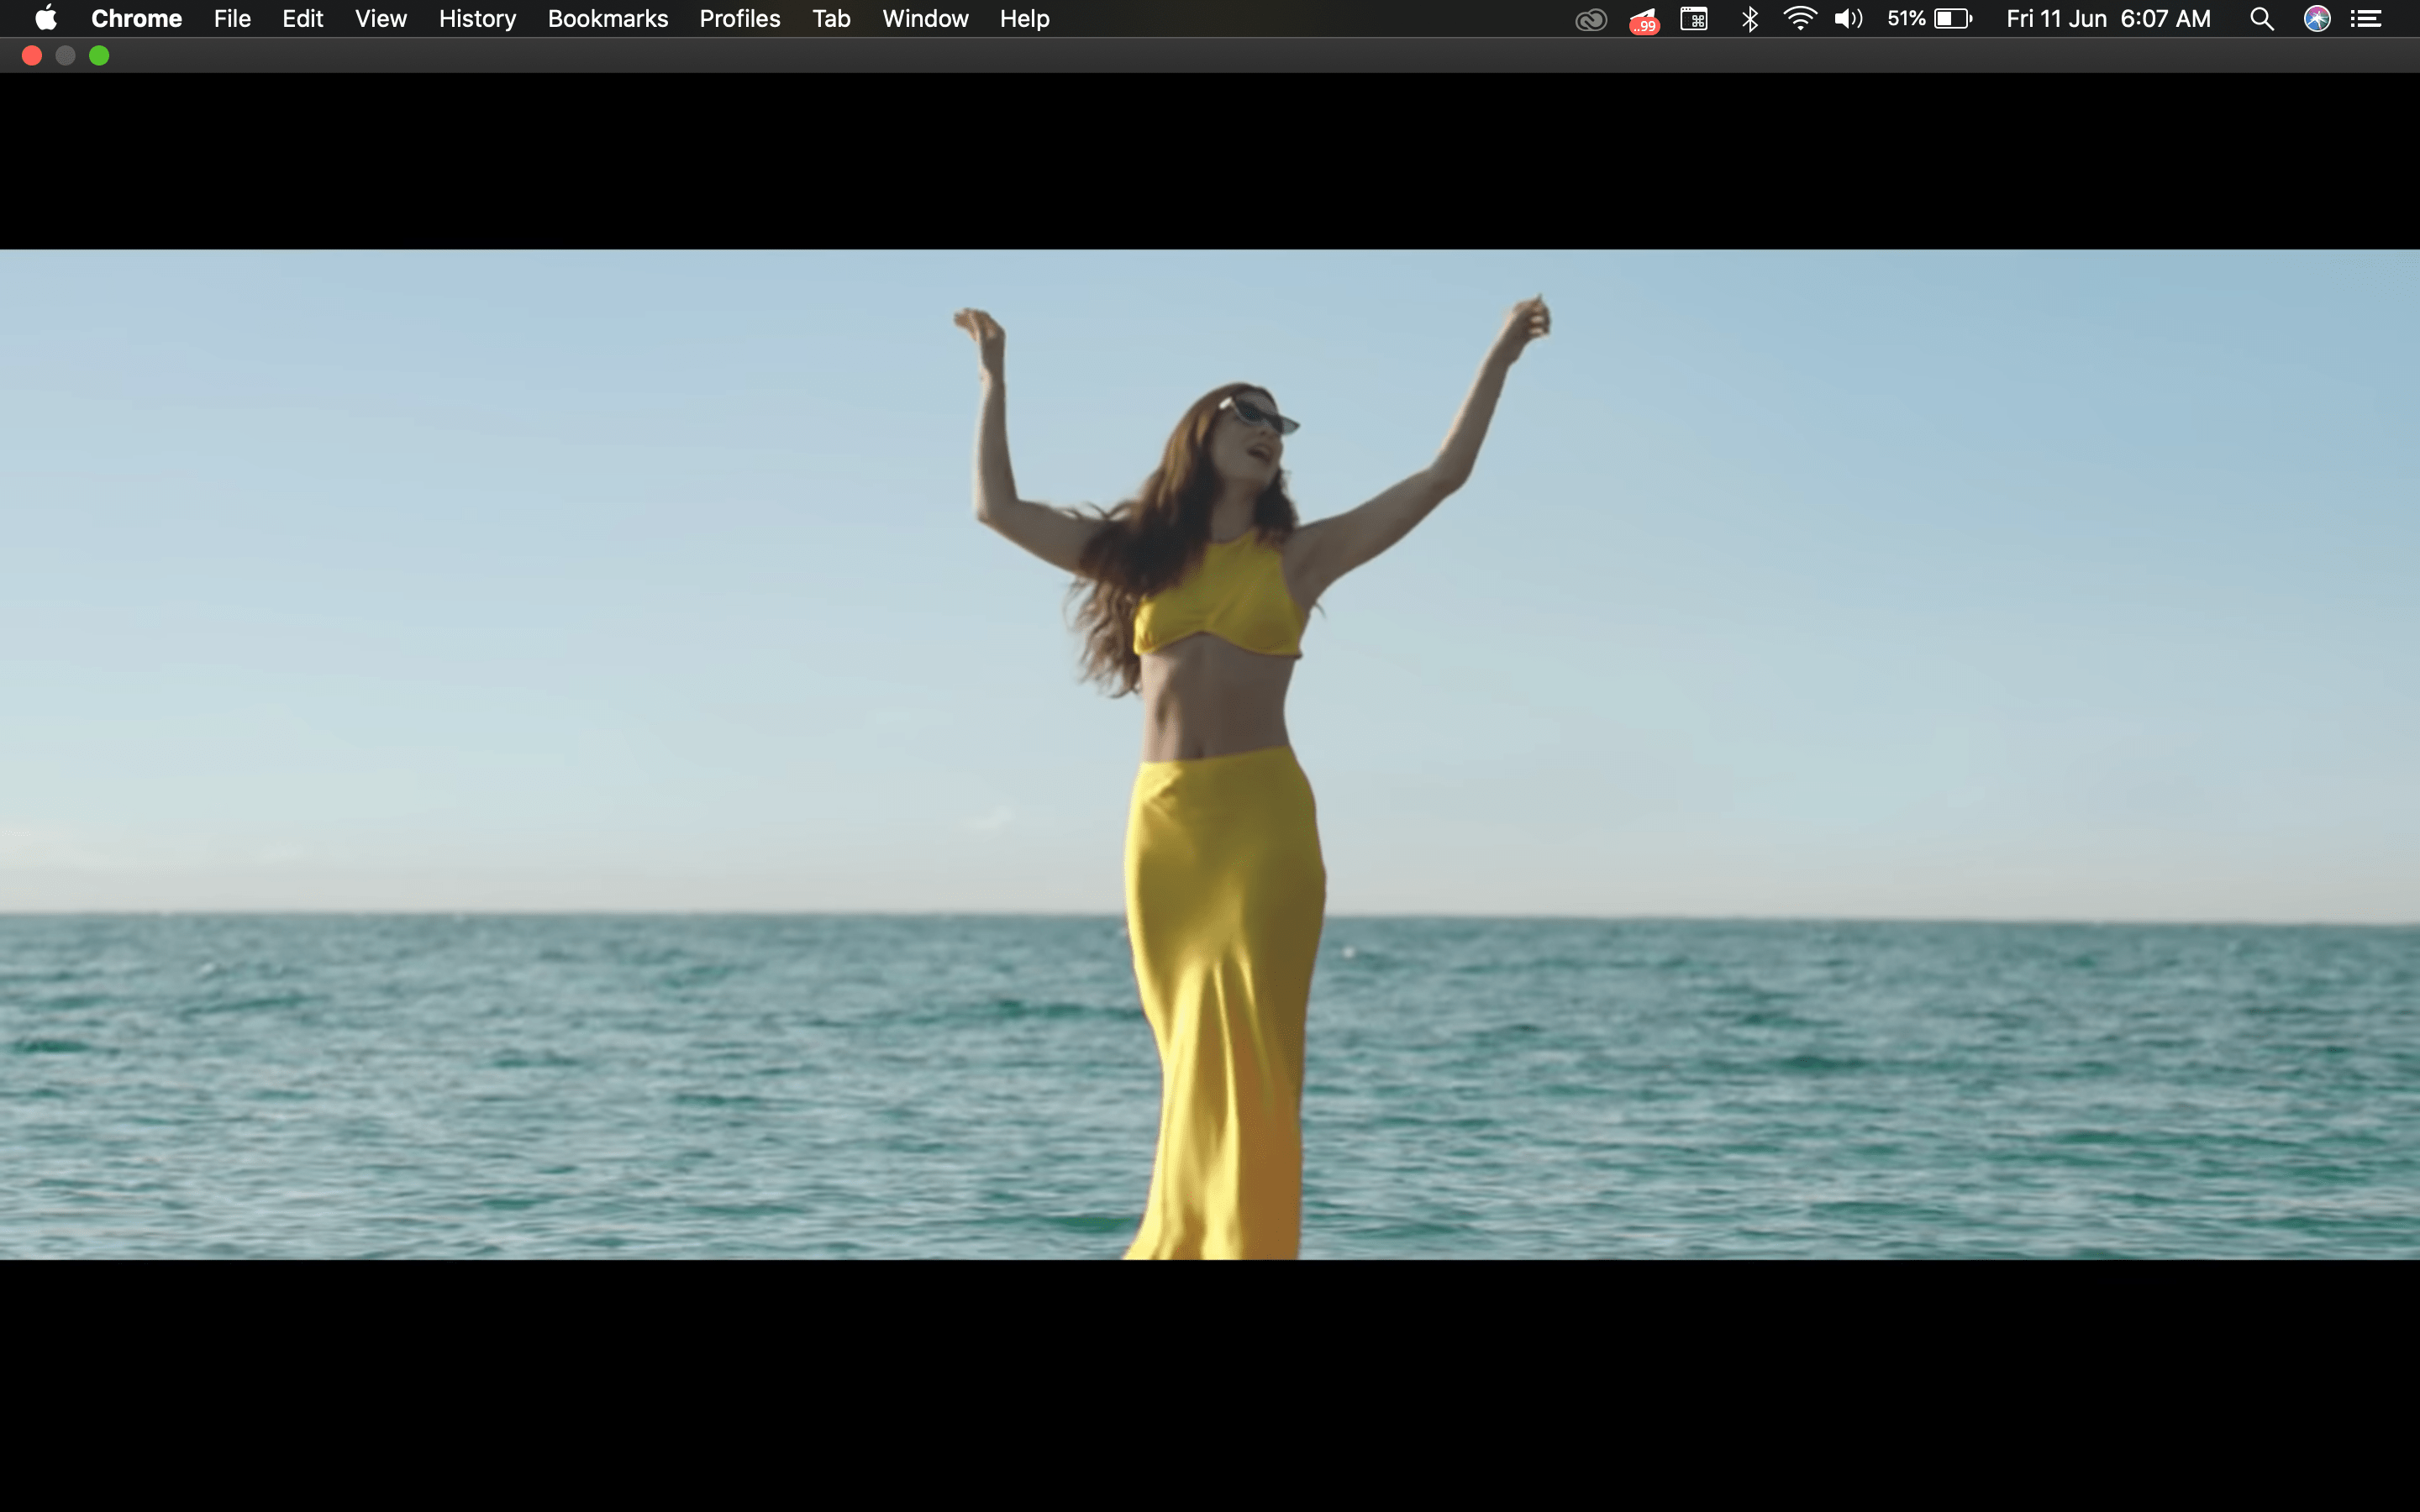Image resolution: width=2420 pixels, height=1512 pixels.
Task: Expand the Bookmarks menu
Action: 607,19
